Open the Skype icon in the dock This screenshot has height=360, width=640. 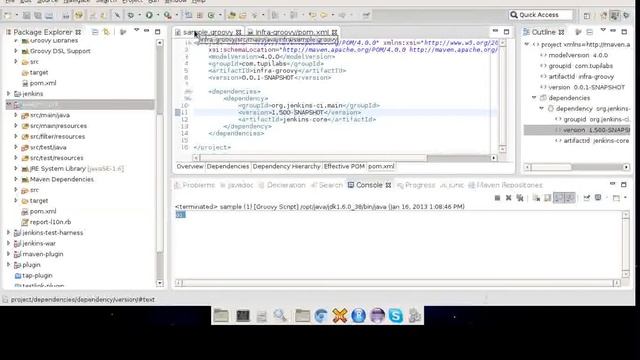(x=396, y=316)
